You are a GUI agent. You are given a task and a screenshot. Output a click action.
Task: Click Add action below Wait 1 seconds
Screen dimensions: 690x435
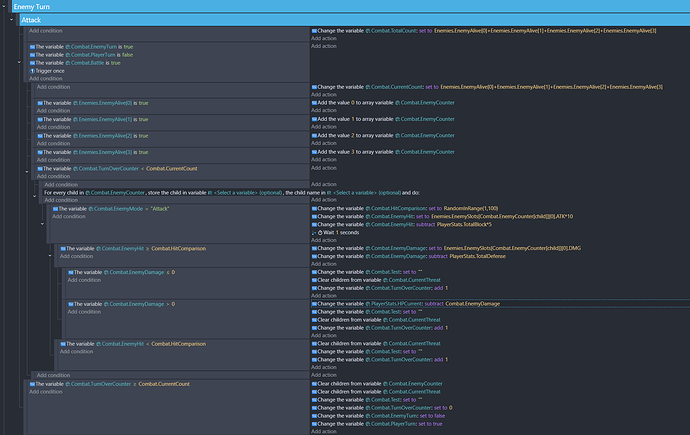pos(324,240)
